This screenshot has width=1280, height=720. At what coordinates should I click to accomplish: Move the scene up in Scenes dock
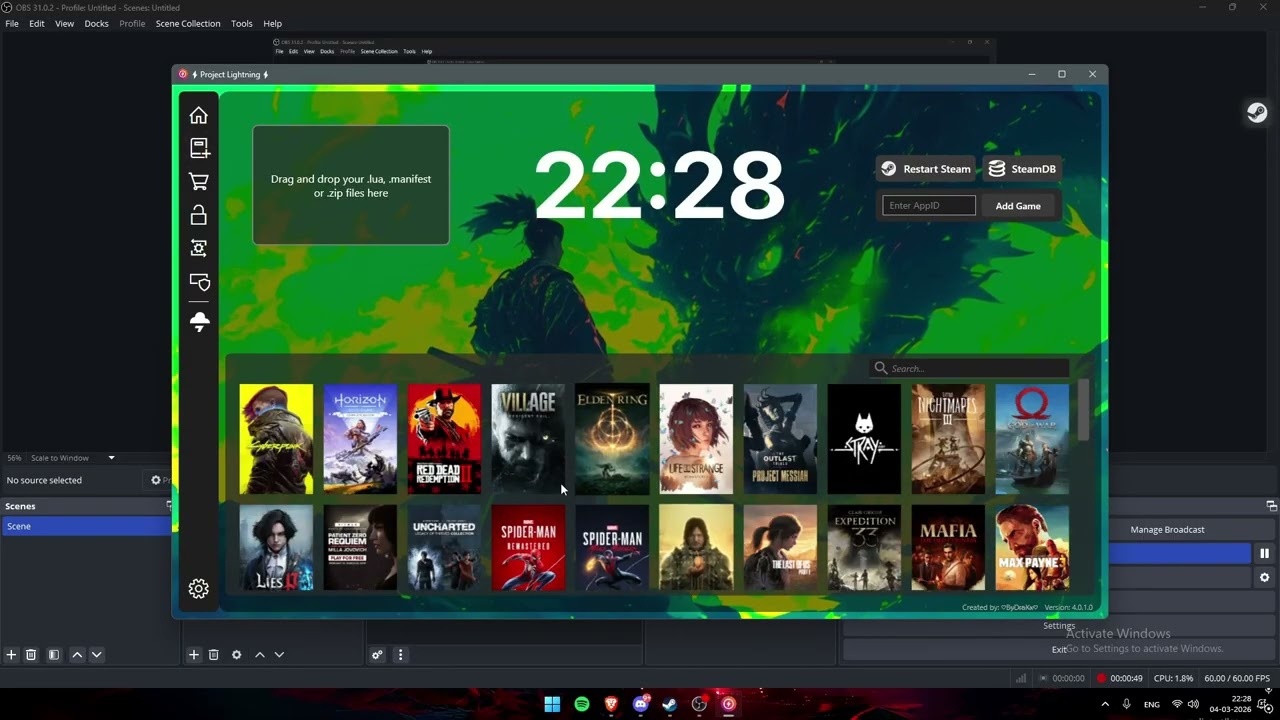(77, 655)
